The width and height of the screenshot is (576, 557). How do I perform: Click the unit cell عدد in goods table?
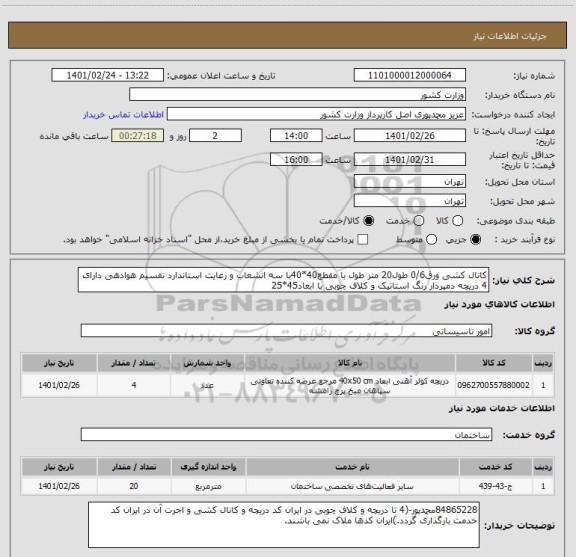[207, 385]
